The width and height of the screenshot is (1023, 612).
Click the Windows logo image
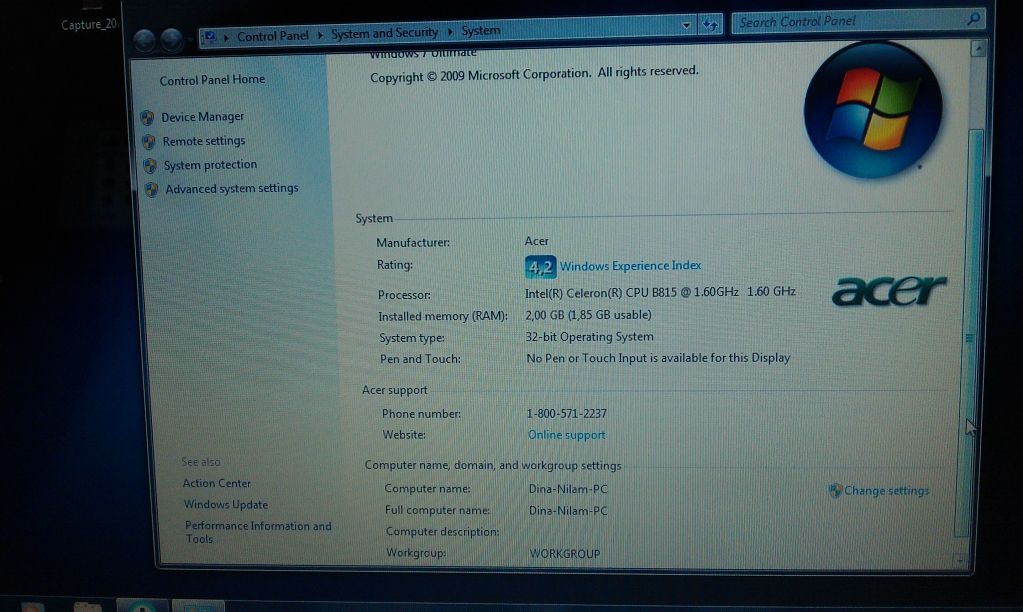[873, 110]
